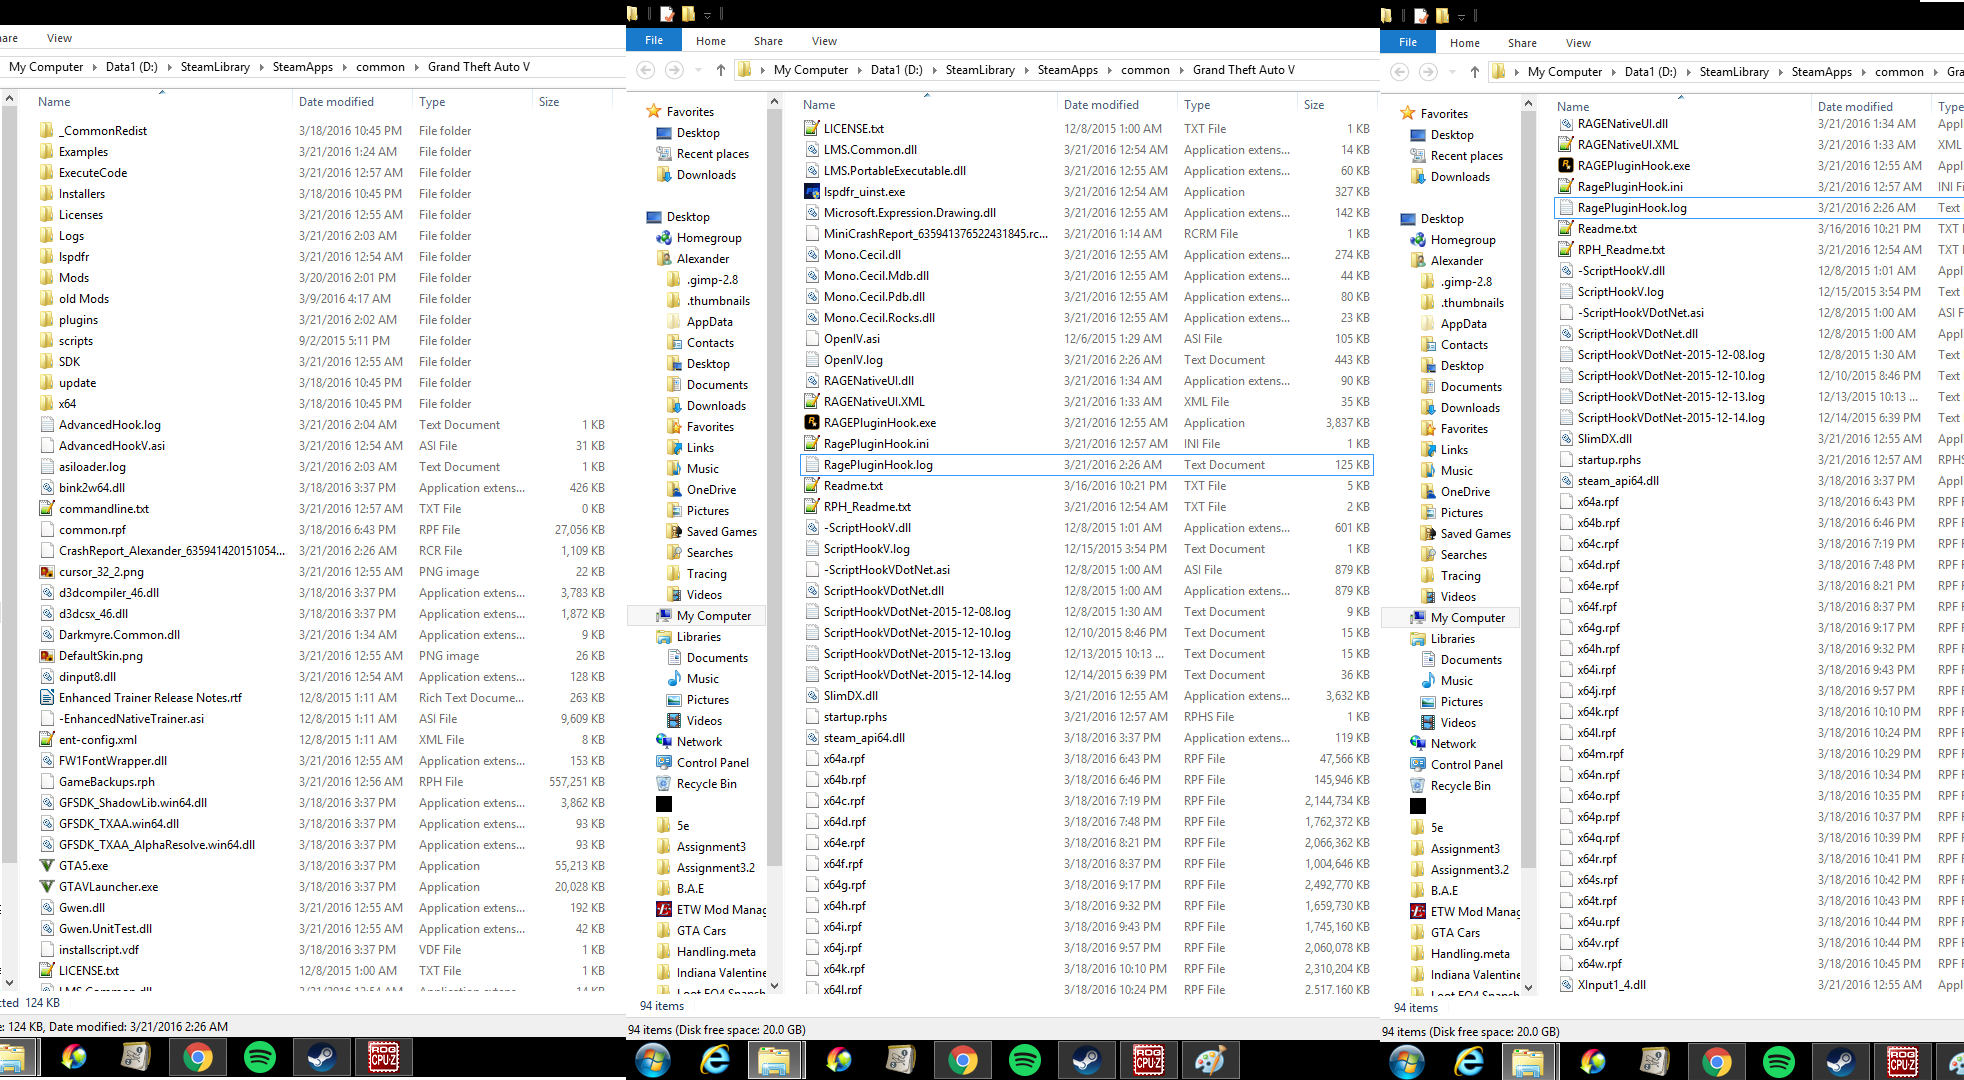1964x1080 pixels.
Task: Click scroll-up arrow of leftmost file list
Action: (9, 99)
